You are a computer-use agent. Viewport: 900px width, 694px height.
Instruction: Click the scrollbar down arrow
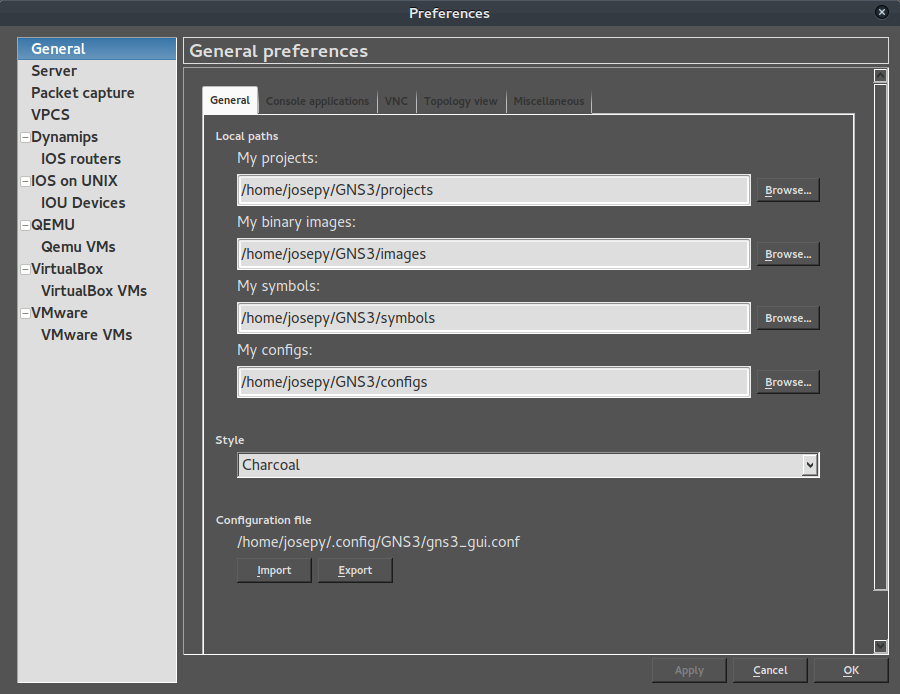[x=880, y=646]
